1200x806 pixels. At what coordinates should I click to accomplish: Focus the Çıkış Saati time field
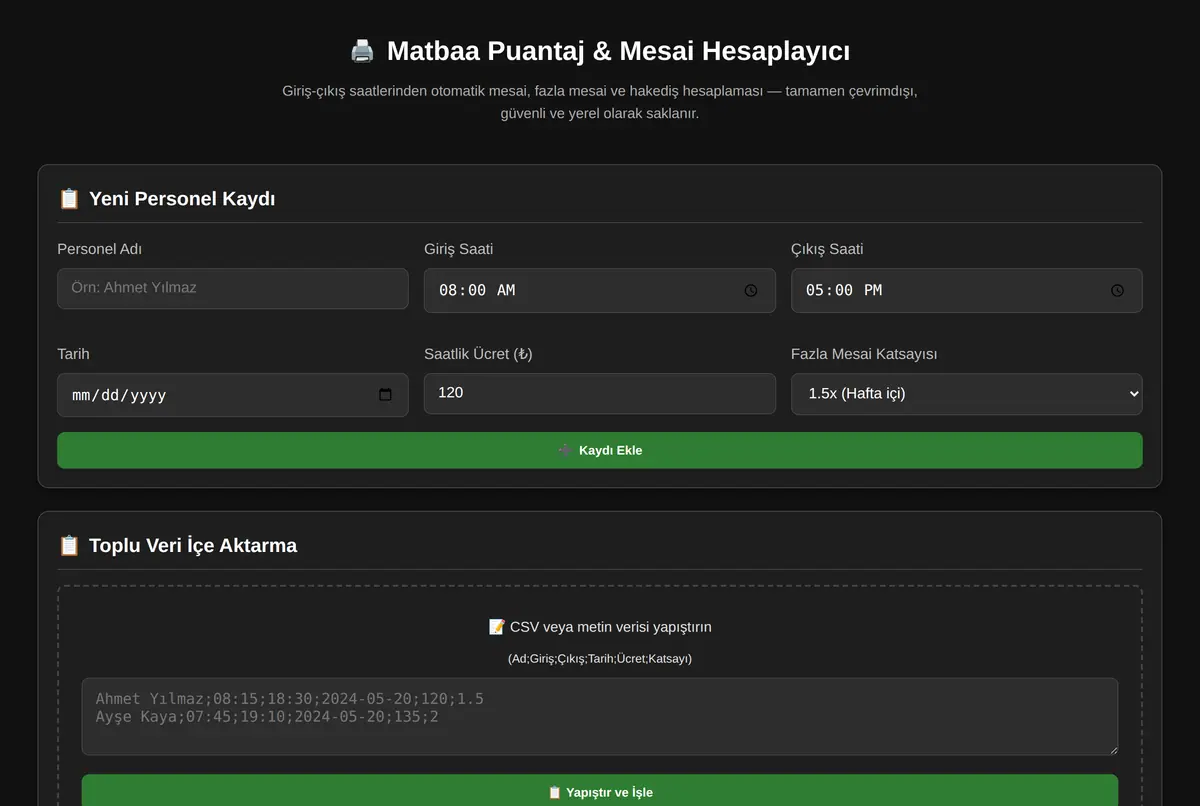[966, 290]
